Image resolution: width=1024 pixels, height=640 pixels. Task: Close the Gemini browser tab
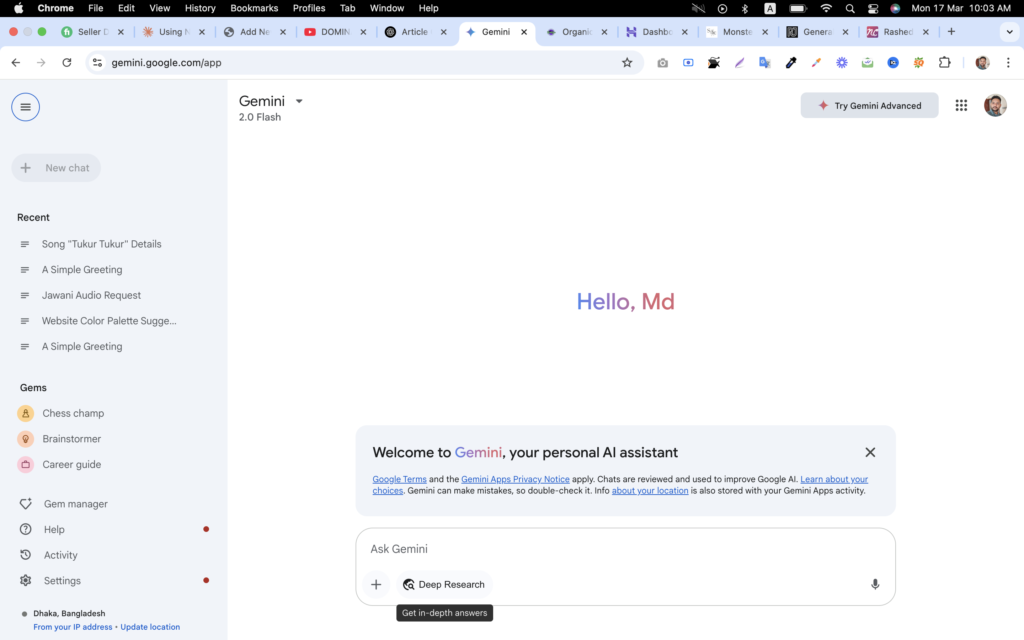[x=524, y=32]
